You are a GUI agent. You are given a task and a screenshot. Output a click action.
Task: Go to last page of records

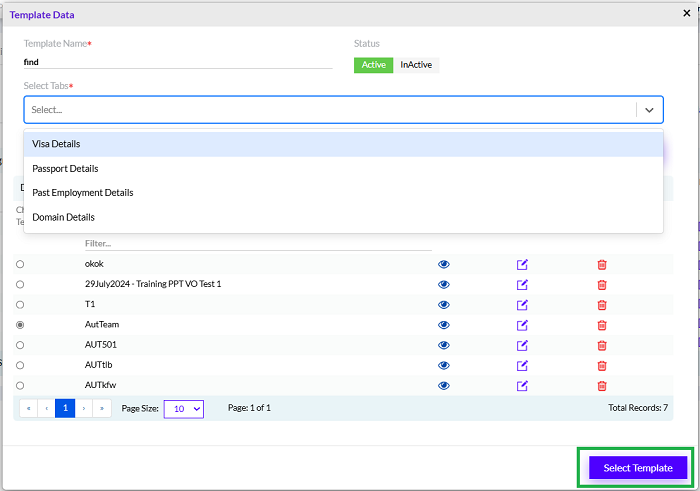pos(102,408)
